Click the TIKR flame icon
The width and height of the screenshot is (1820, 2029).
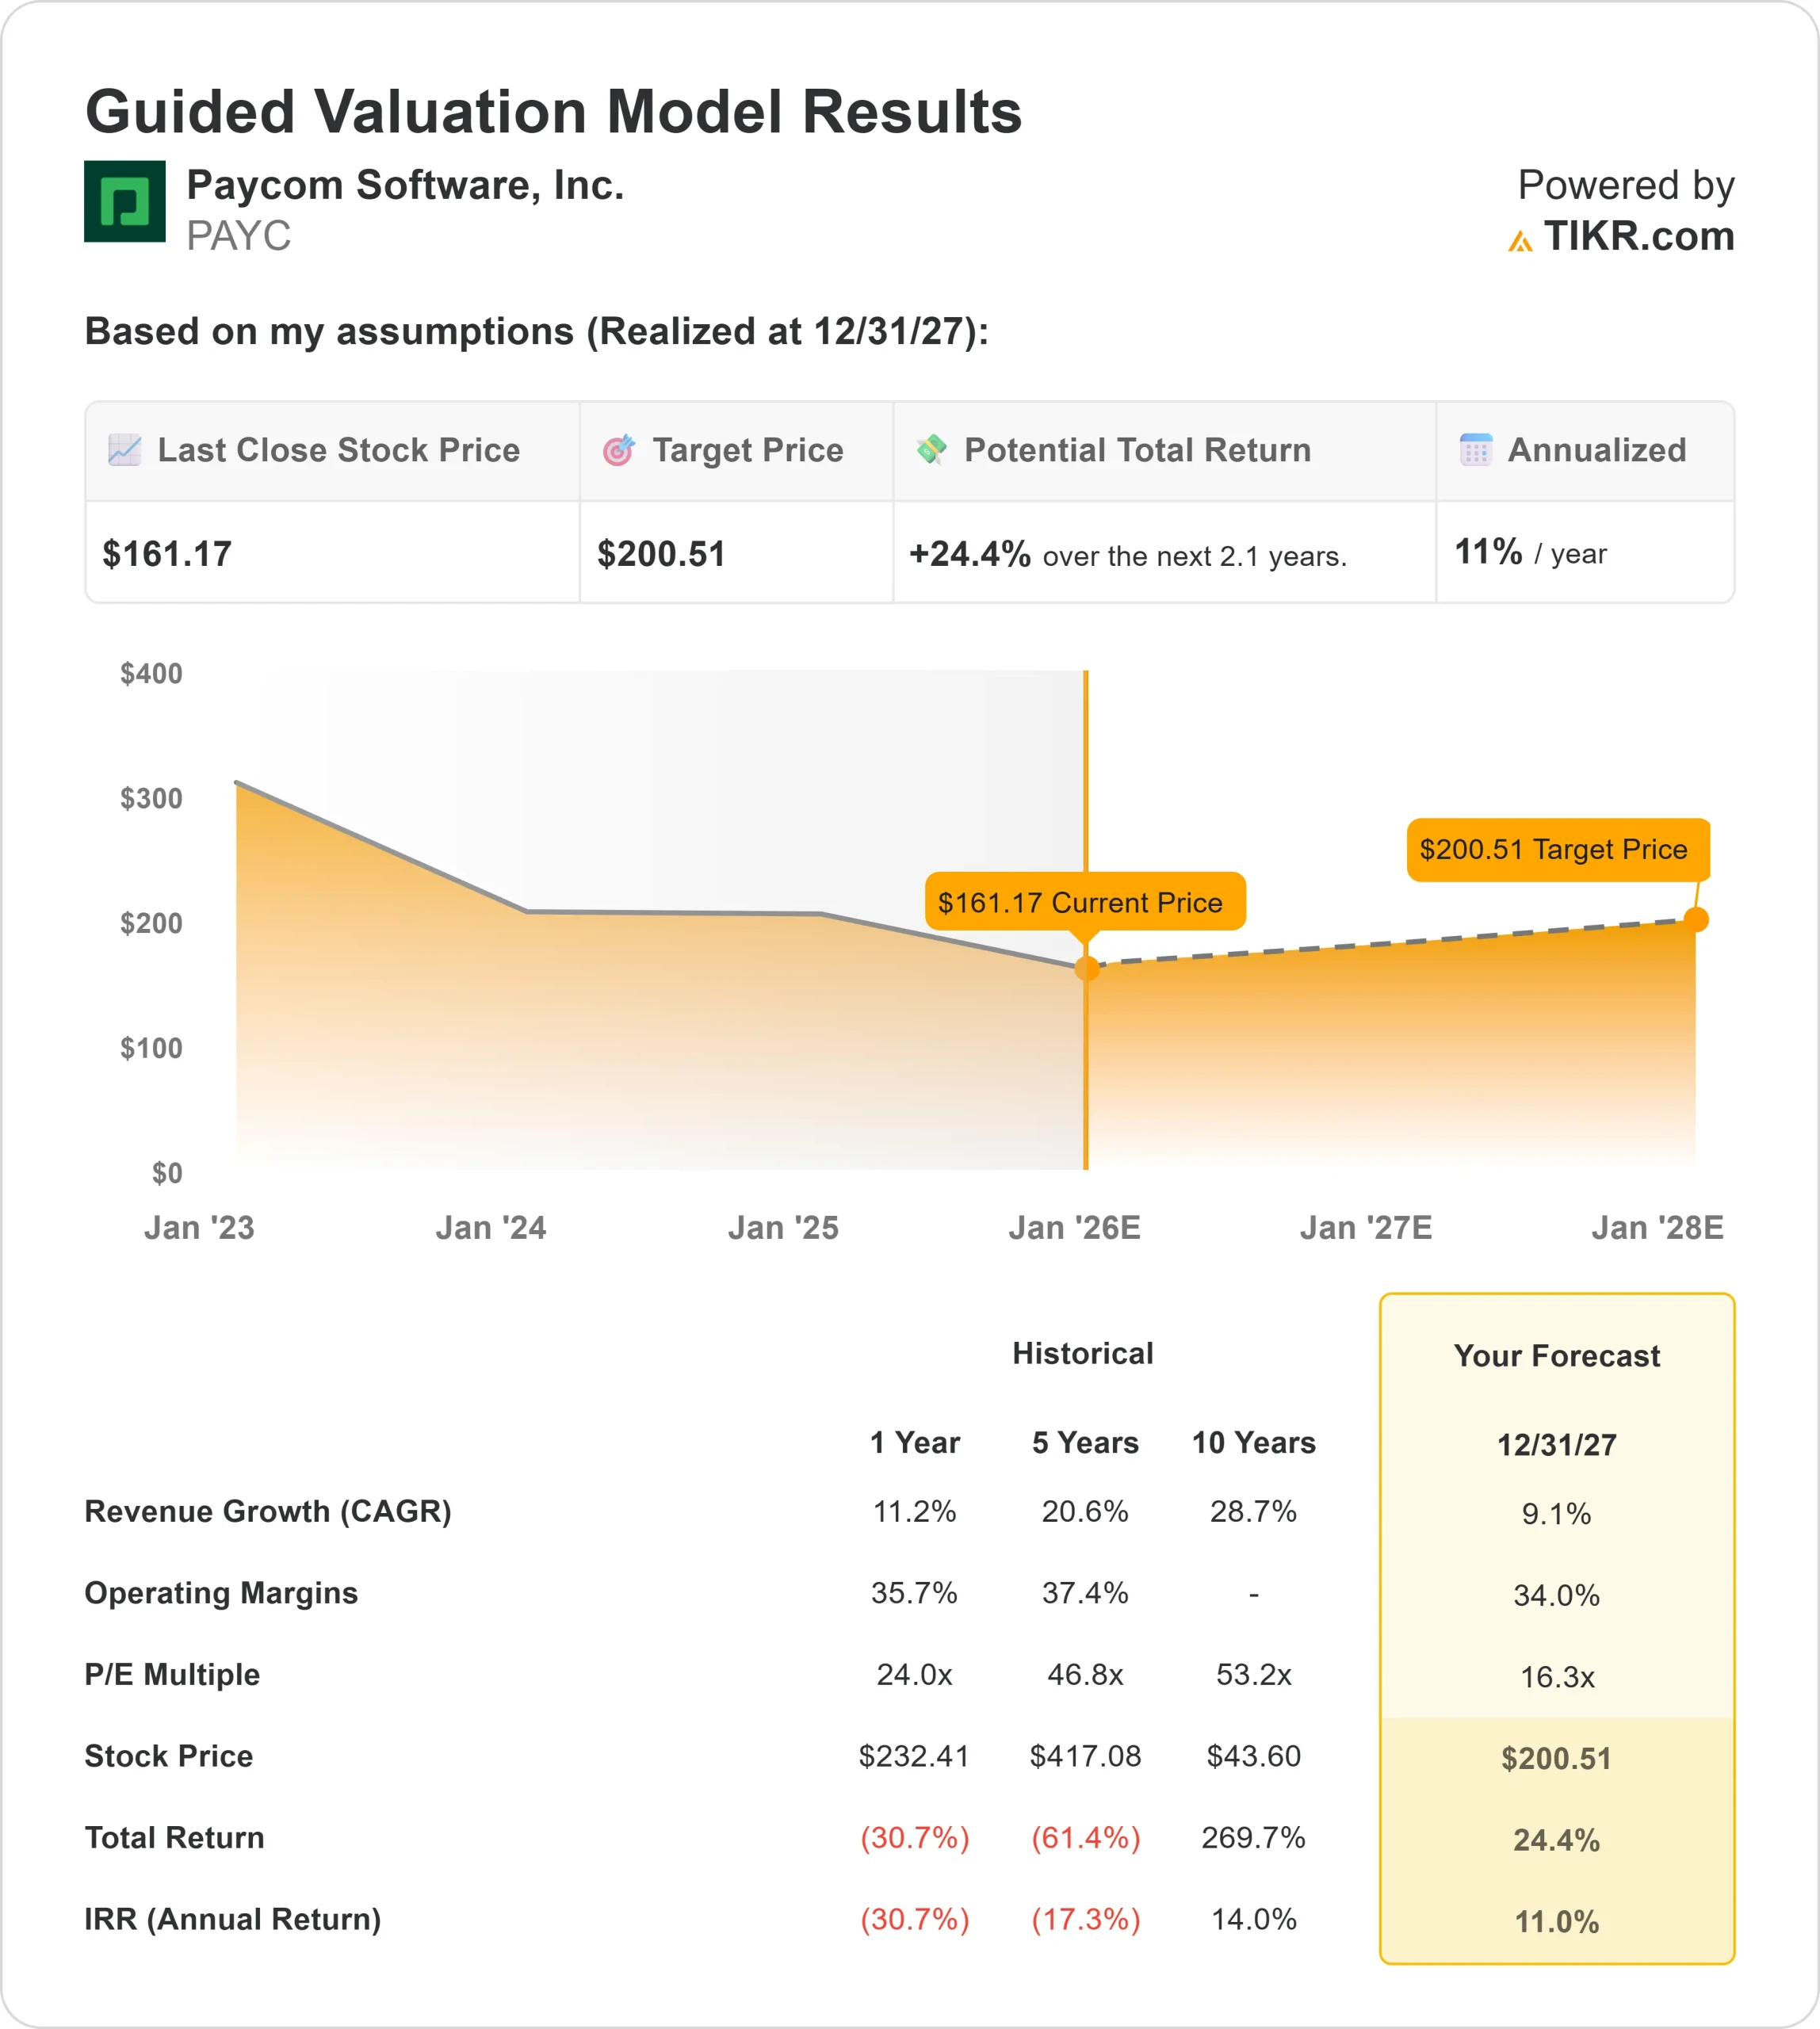tap(1523, 239)
